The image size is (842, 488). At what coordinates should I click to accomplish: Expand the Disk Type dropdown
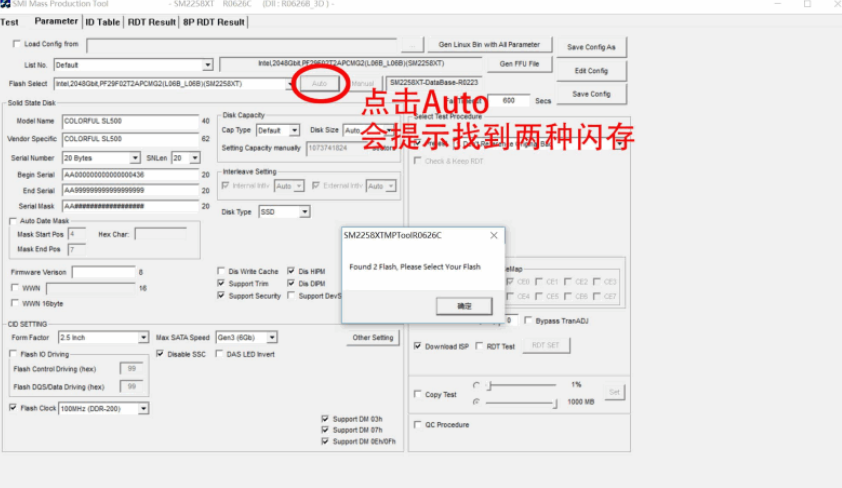point(304,212)
